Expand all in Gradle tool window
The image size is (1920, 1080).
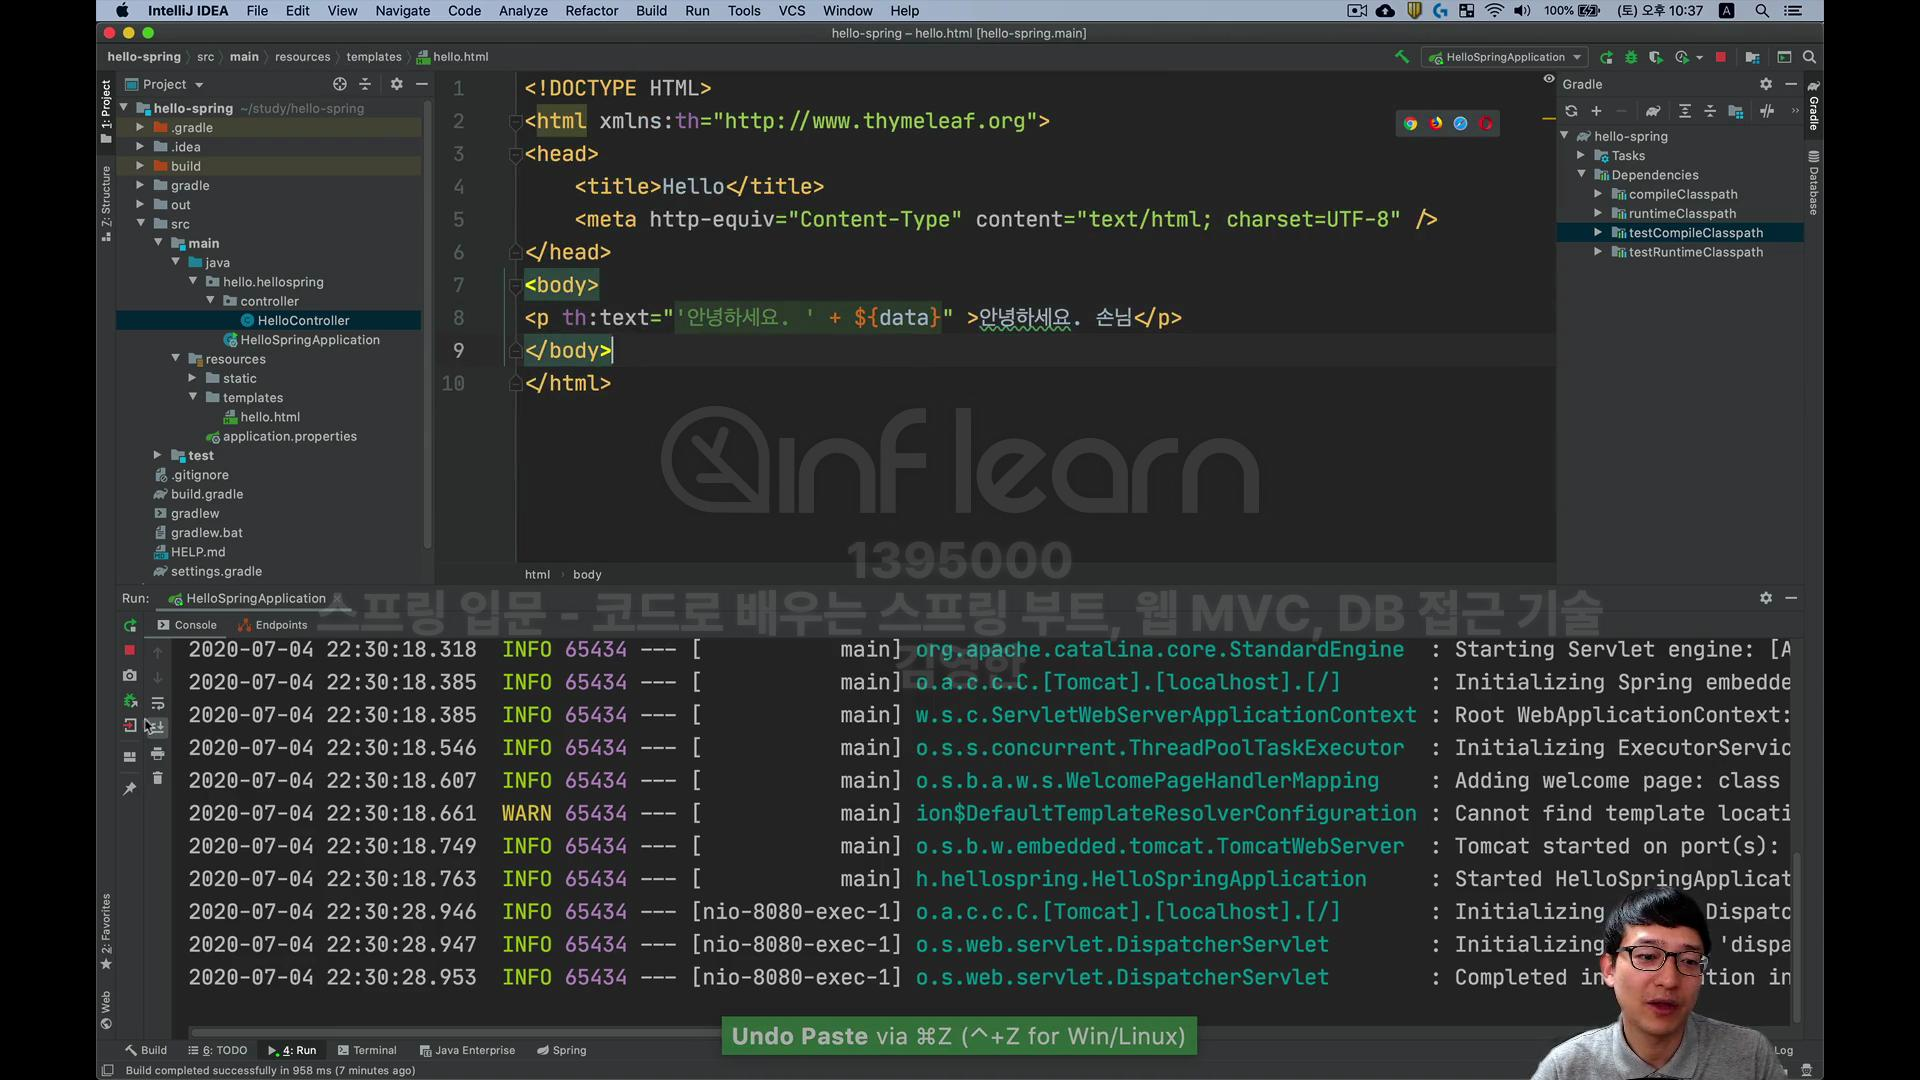[x=1685, y=111]
